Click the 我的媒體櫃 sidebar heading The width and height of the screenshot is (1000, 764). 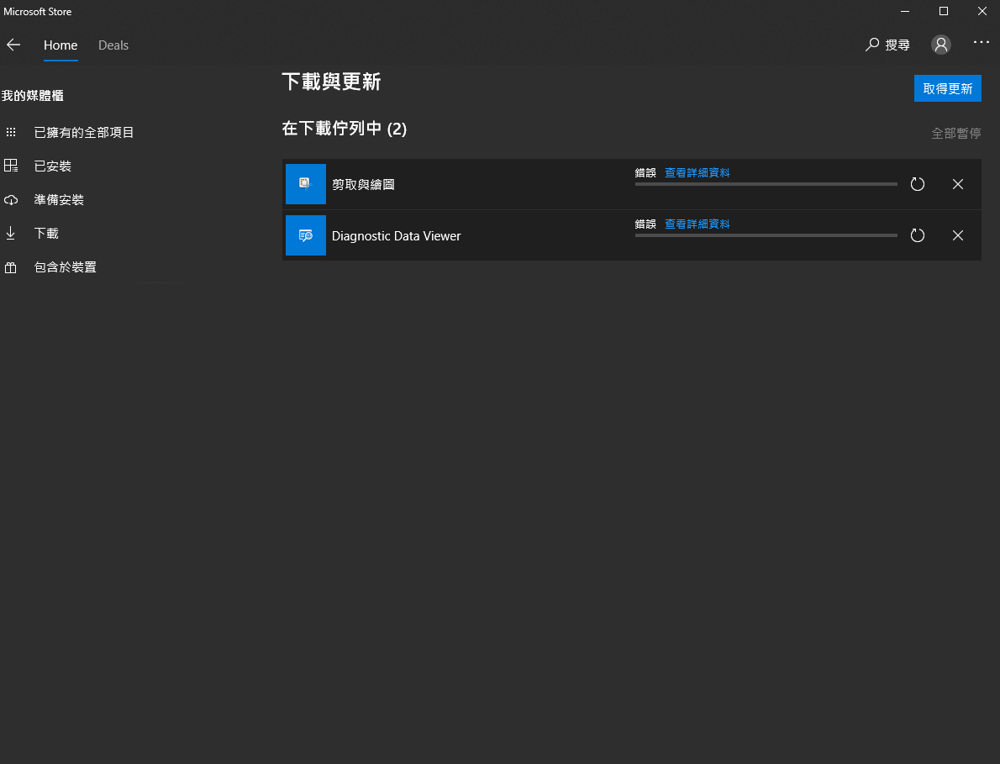click(x=33, y=96)
